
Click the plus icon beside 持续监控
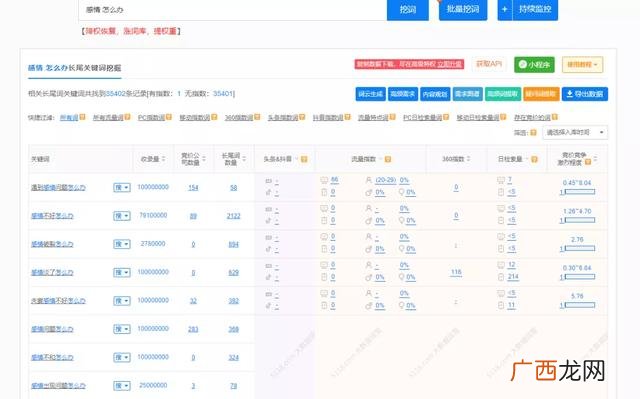click(x=504, y=9)
